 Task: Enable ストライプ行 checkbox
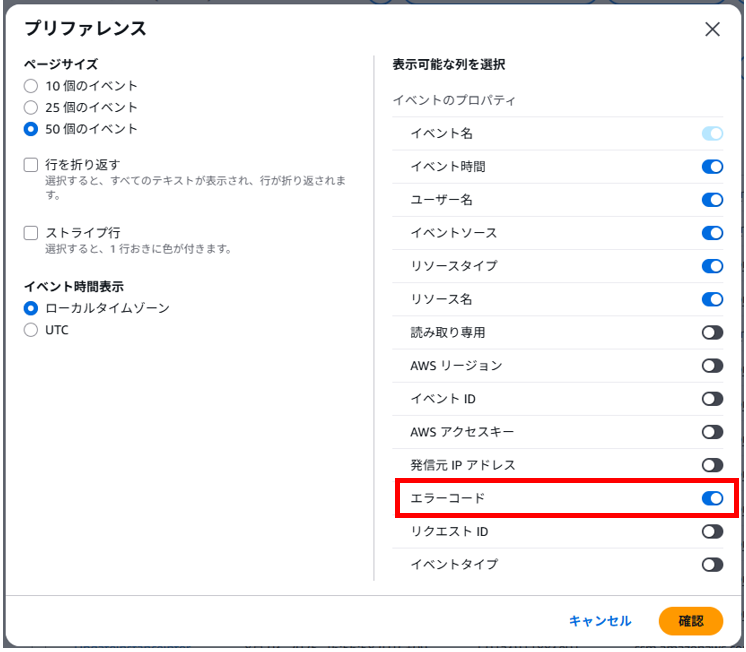pos(31,233)
